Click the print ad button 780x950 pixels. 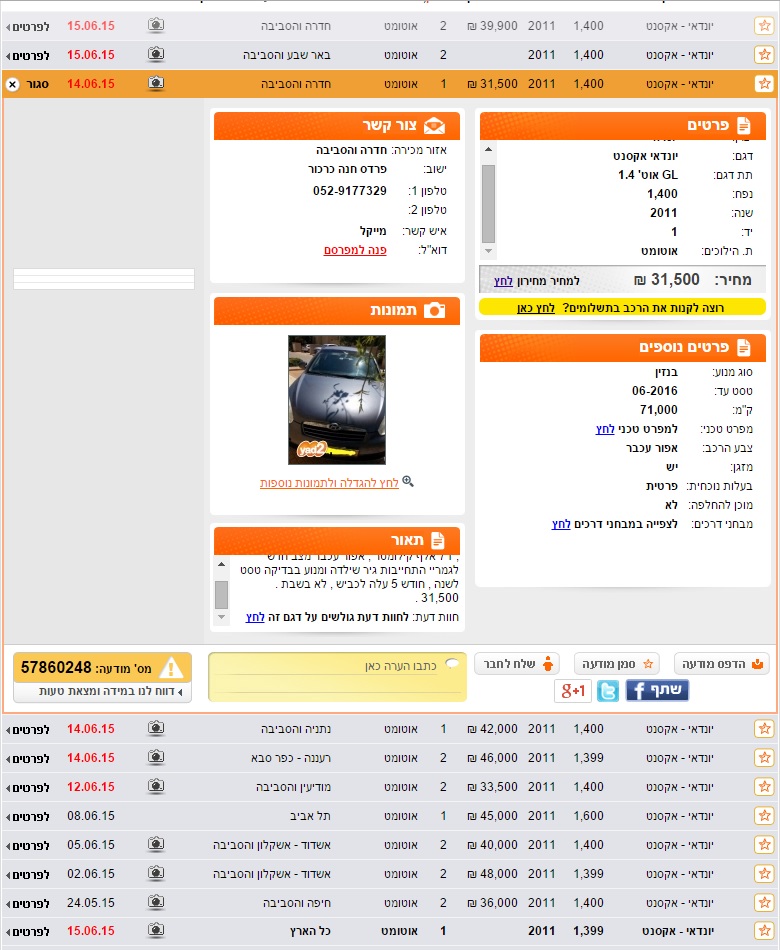tap(722, 663)
